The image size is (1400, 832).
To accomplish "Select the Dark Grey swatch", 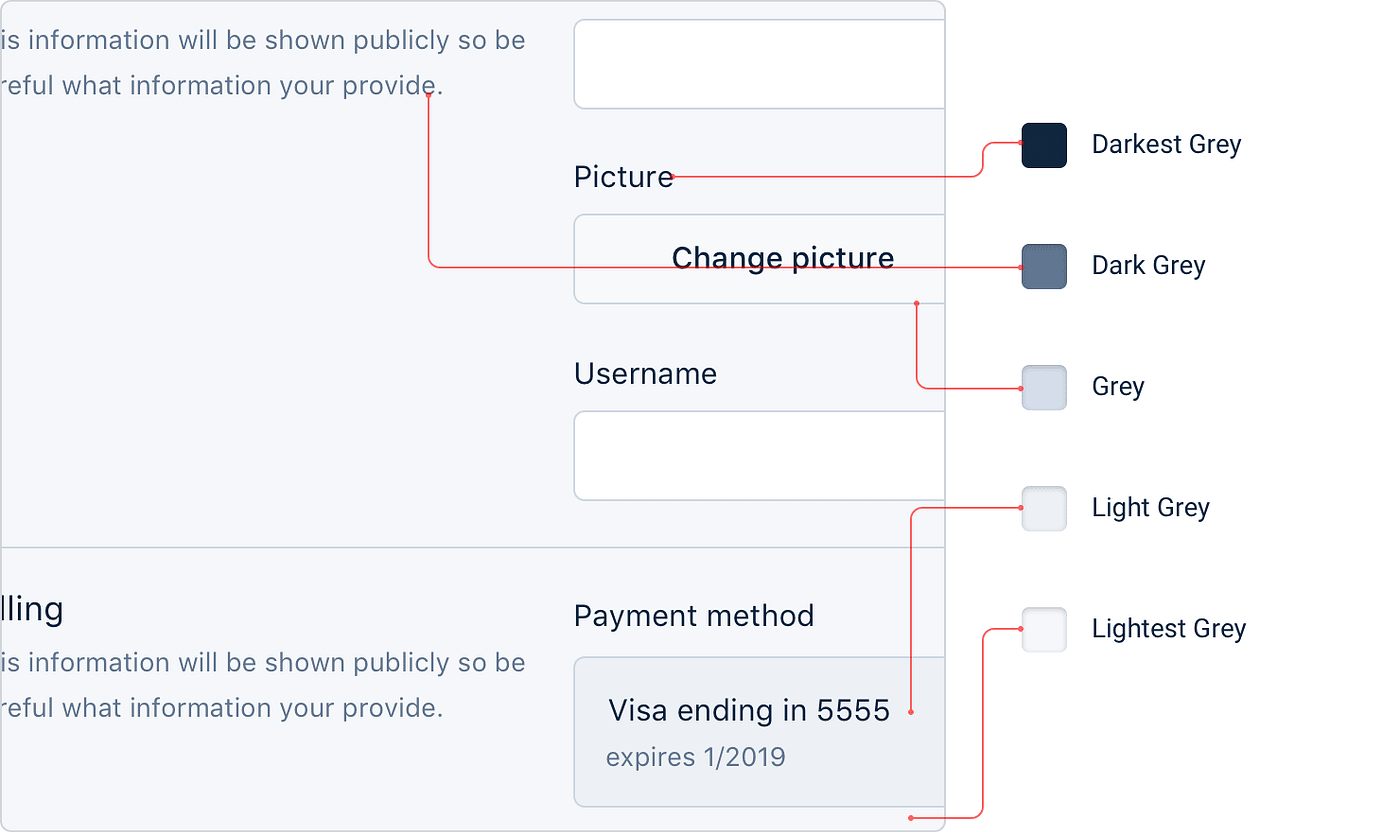I will point(1044,266).
